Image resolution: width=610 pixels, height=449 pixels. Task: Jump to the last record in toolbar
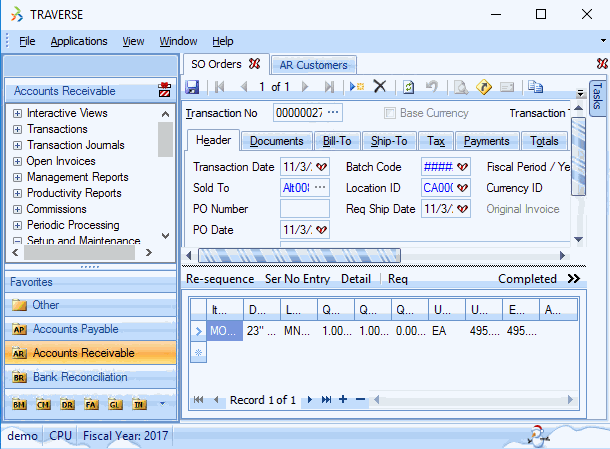point(329,87)
